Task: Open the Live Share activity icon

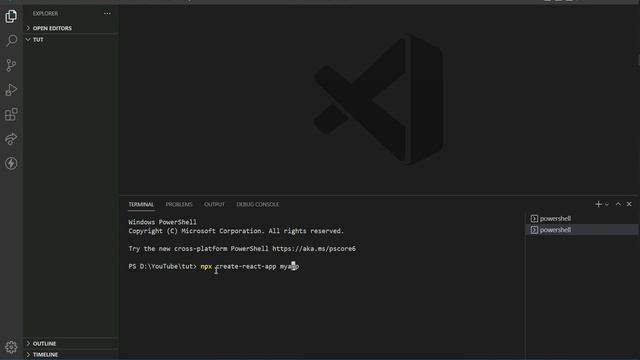Action: 11,139
